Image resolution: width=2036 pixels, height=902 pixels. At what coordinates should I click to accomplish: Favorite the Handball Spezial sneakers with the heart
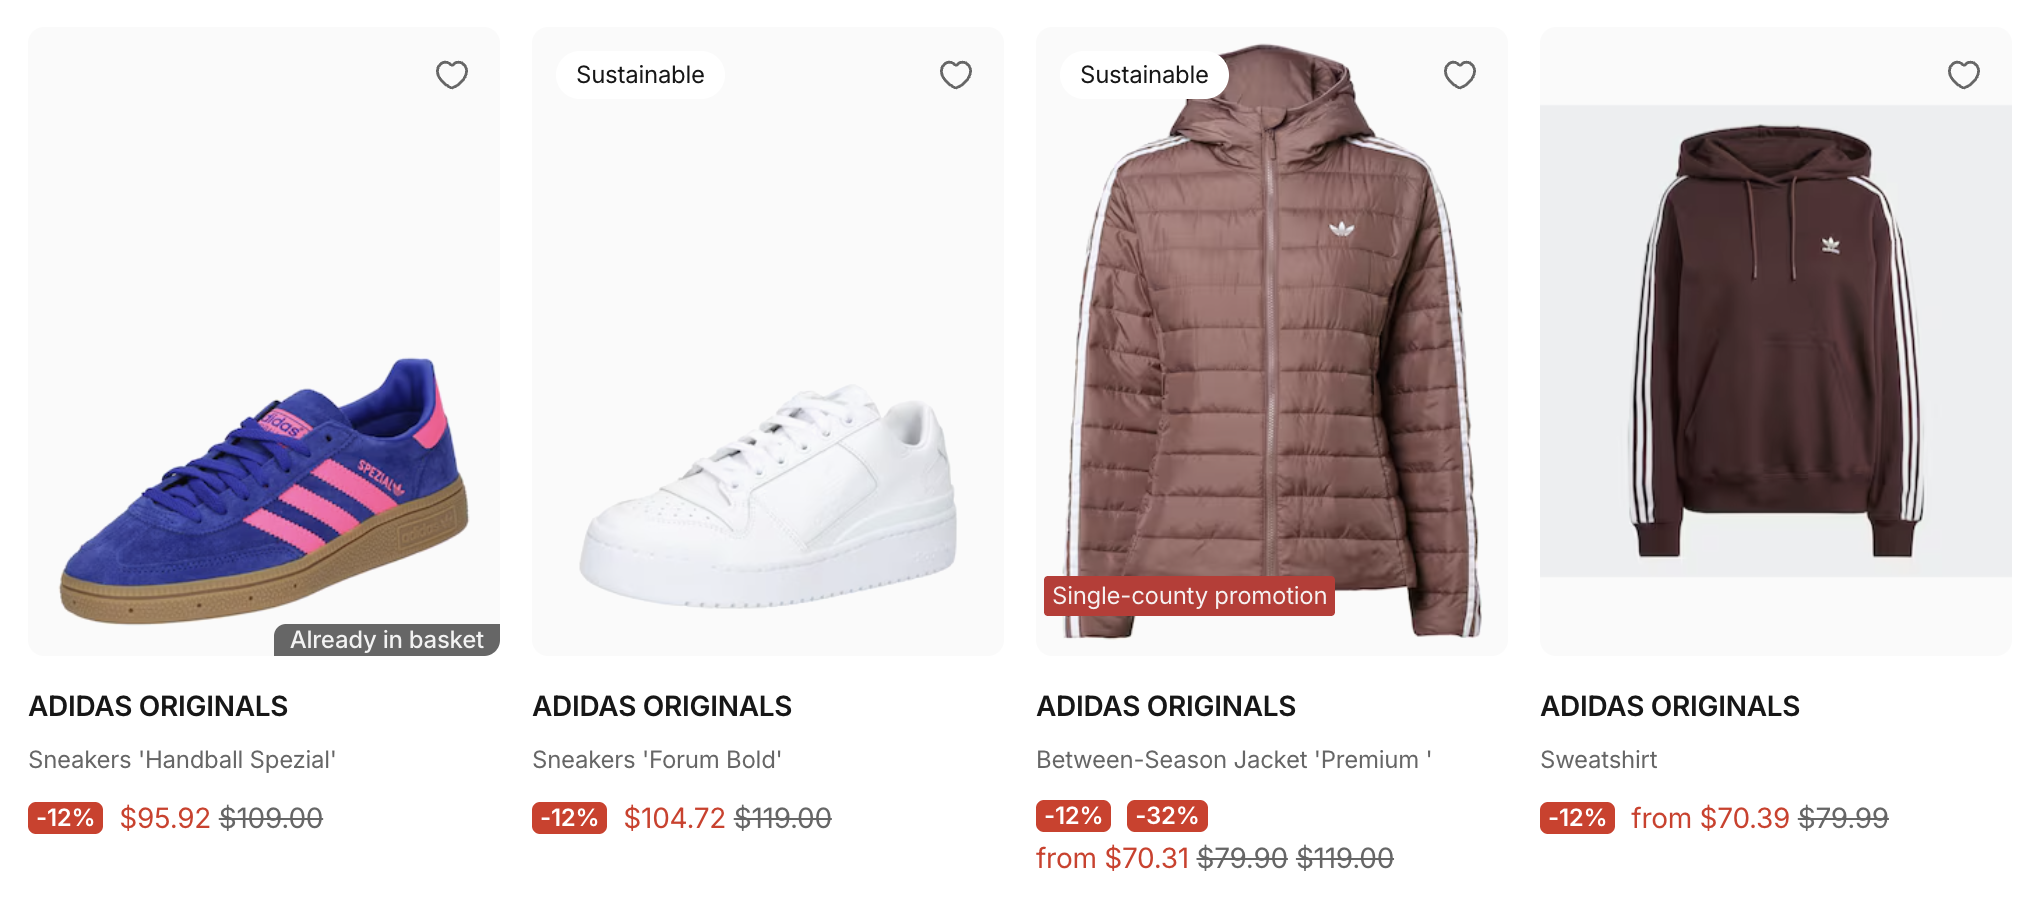pos(452,75)
